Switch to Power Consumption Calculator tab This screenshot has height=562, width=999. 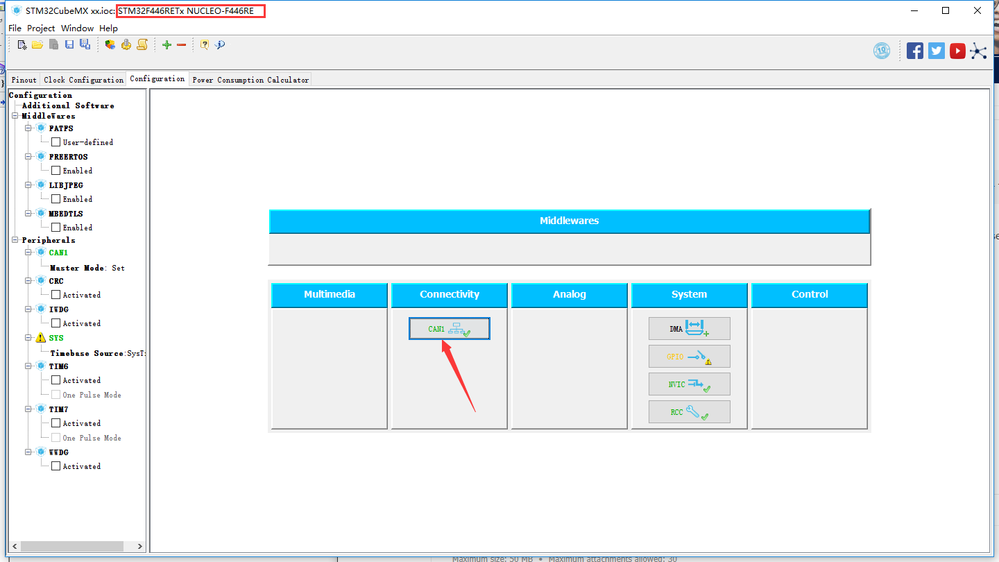point(250,80)
